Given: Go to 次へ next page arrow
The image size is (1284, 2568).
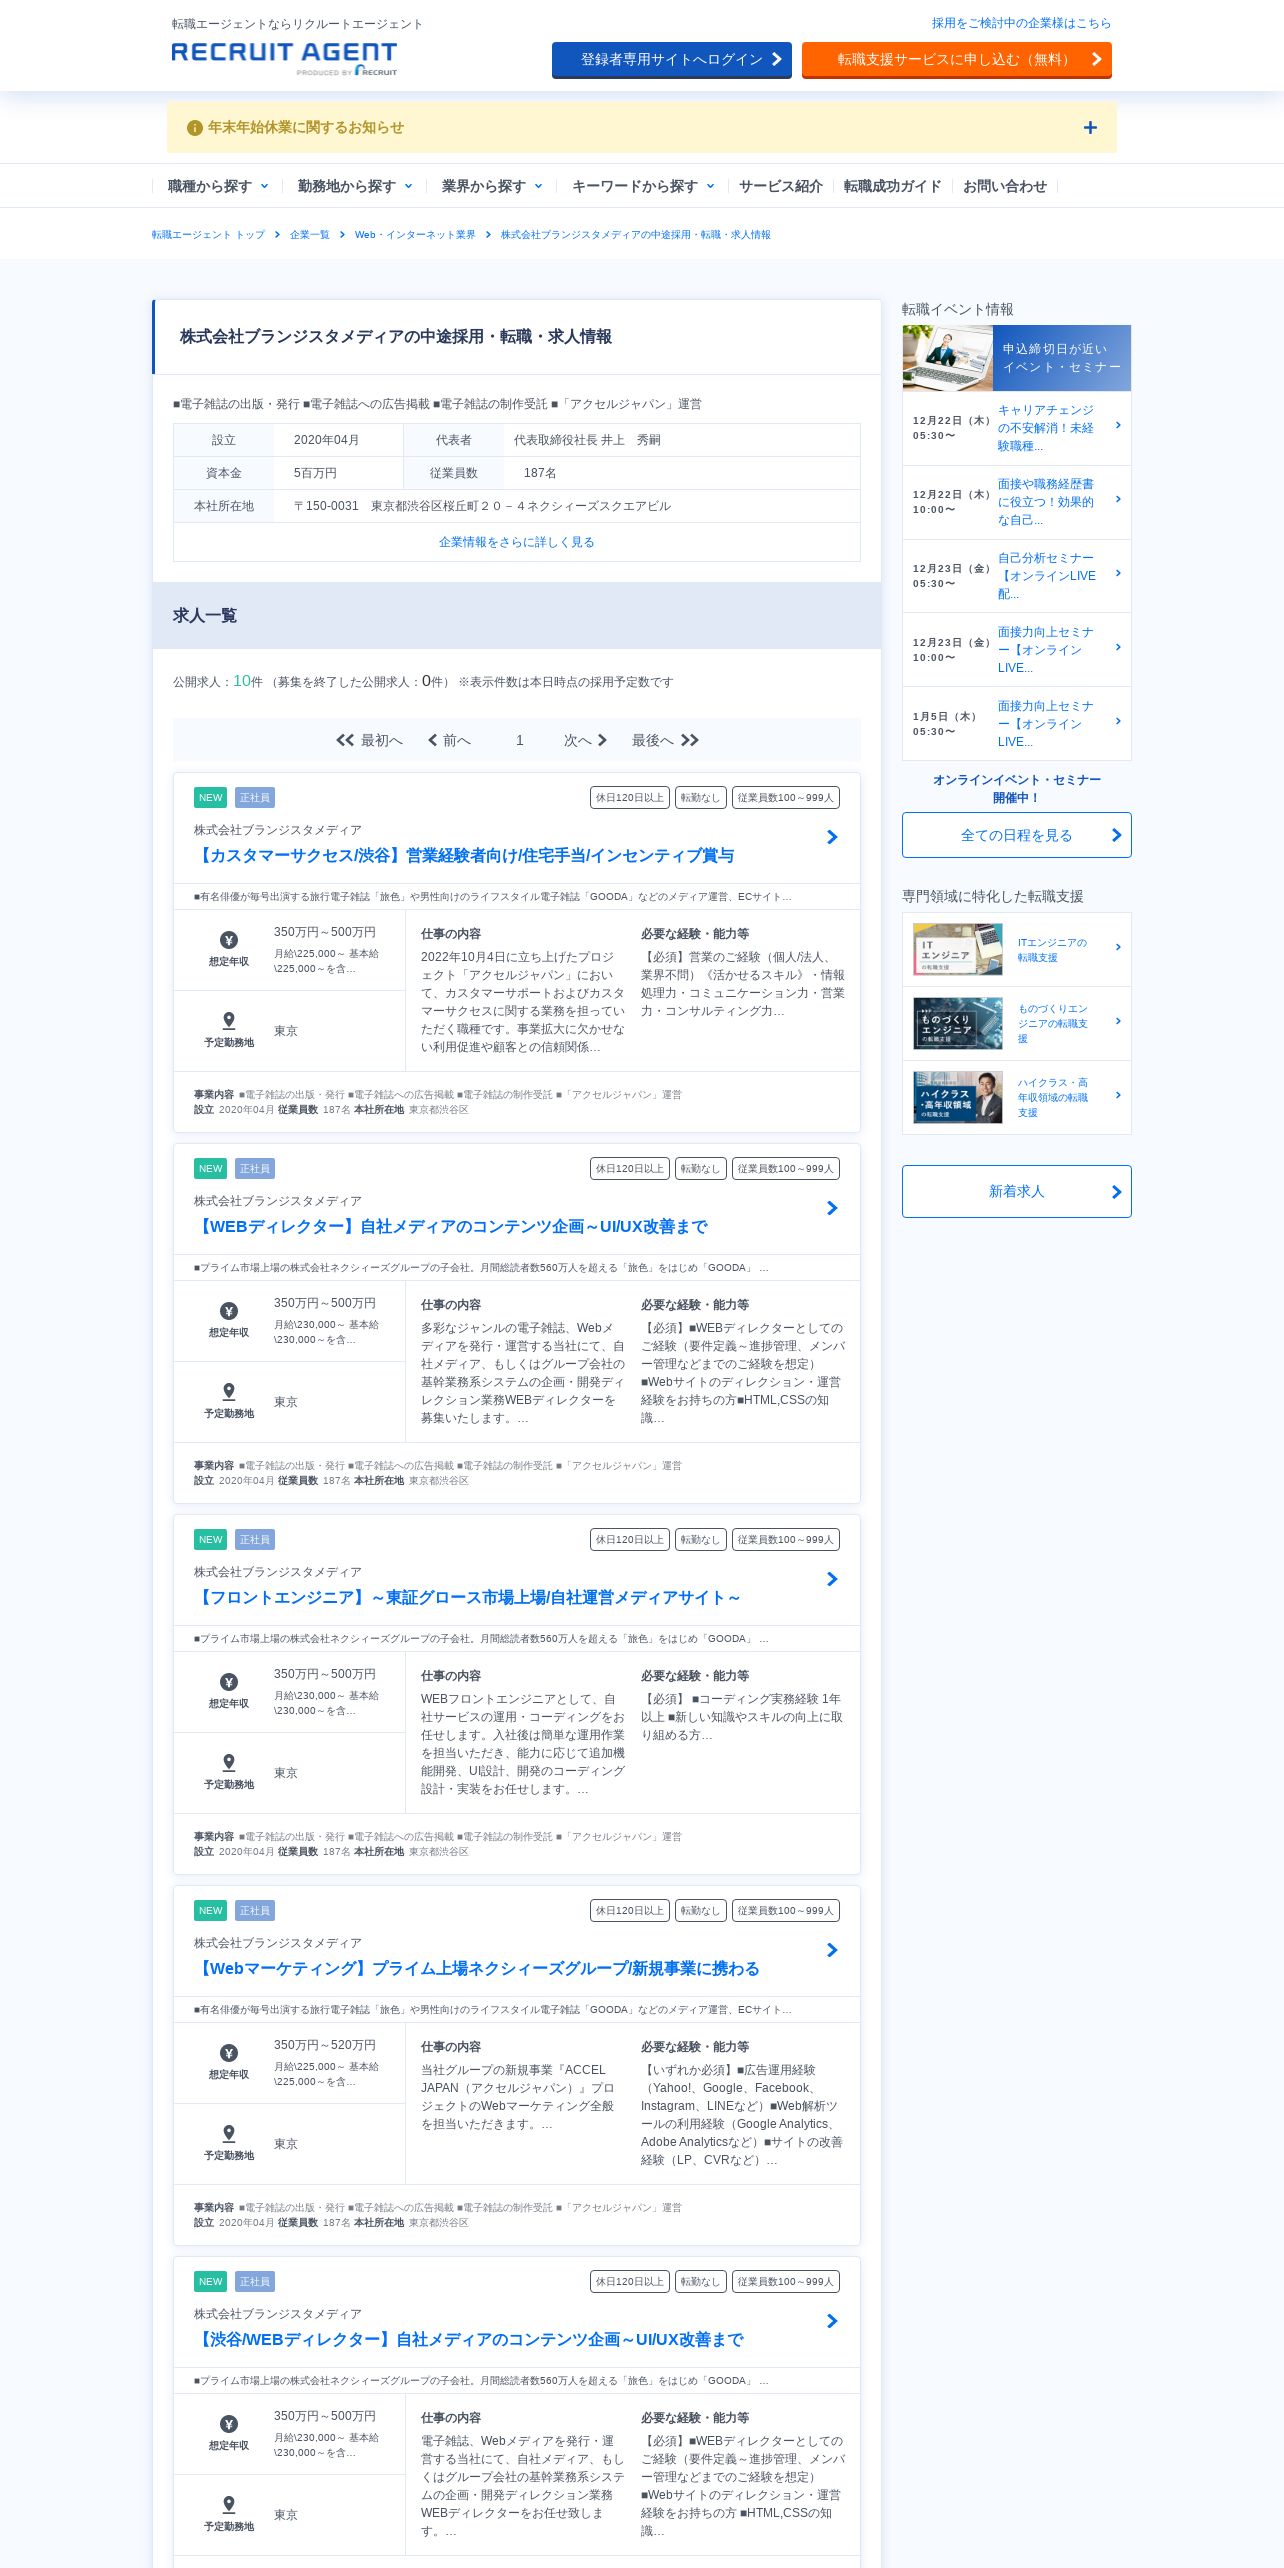Looking at the screenshot, I should pyautogui.click(x=586, y=740).
